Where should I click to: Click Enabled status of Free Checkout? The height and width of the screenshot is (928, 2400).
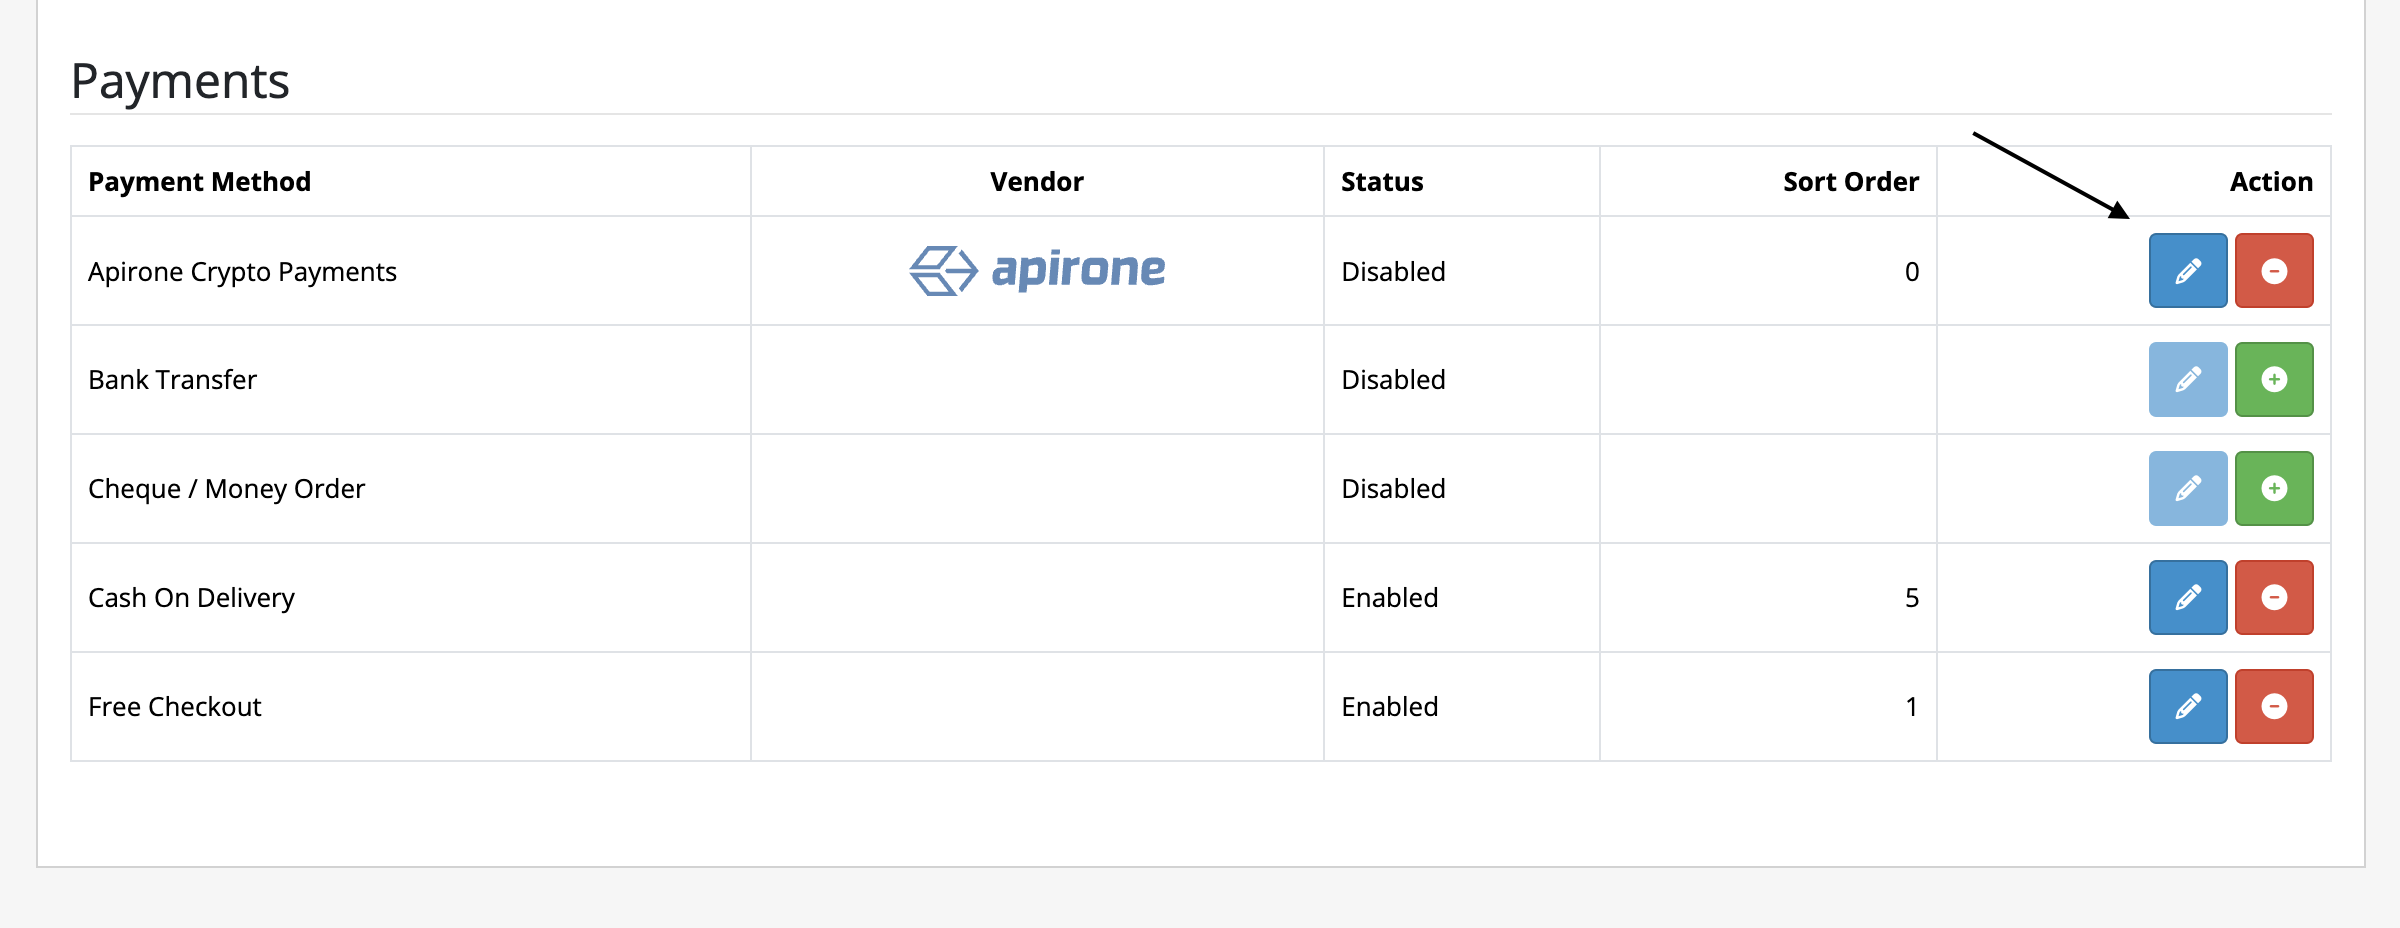click(x=1389, y=707)
